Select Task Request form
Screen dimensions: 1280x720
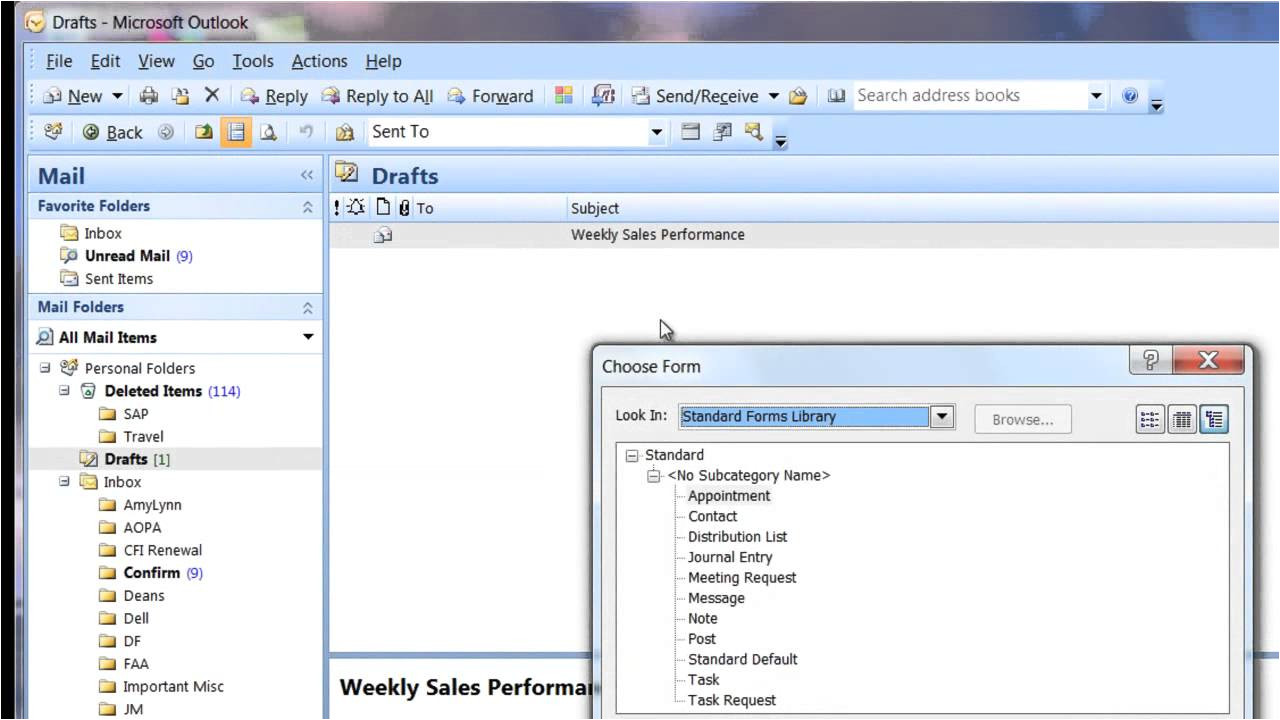(732, 700)
